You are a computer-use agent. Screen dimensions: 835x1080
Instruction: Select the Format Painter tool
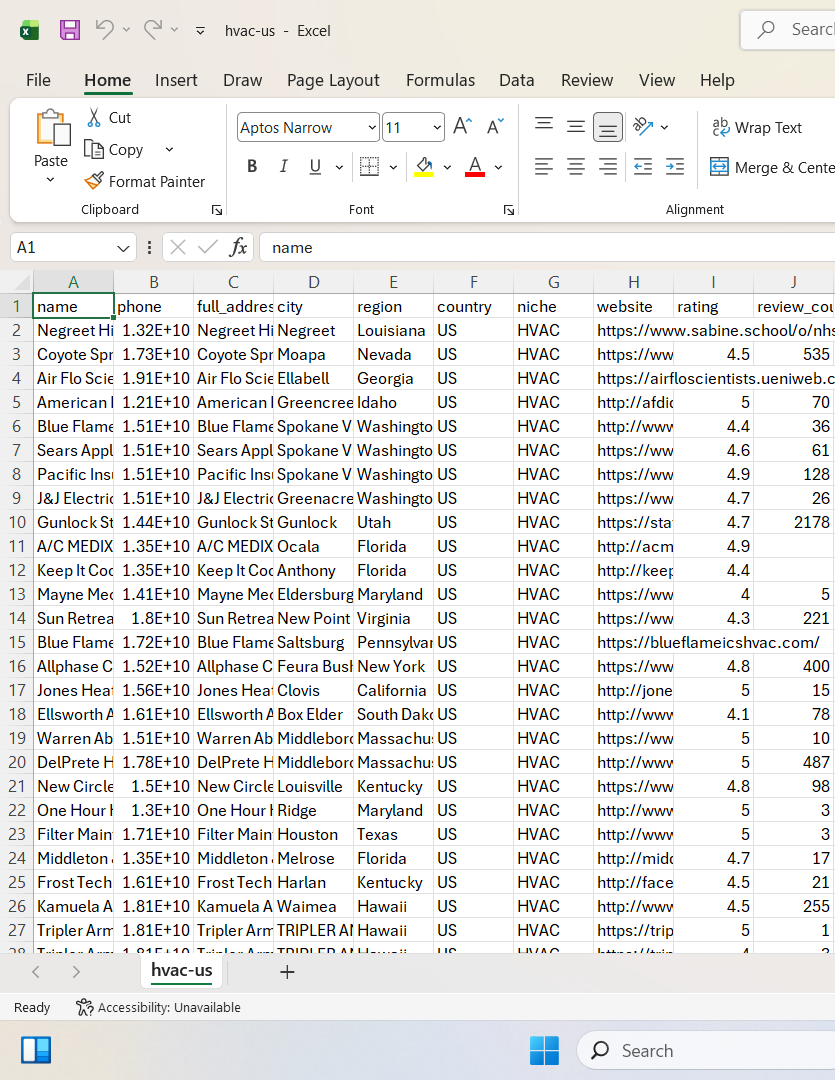[x=145, y=181]
